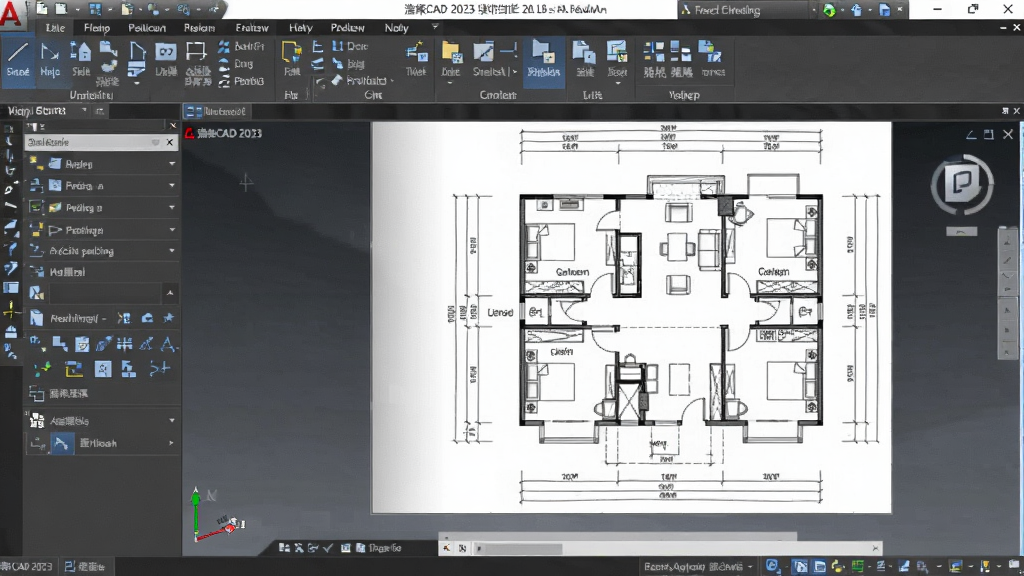Viewport: 1024px width, 576px height.
Task: Click the green-star icon in second palette grid row
Action: point(42,370)
